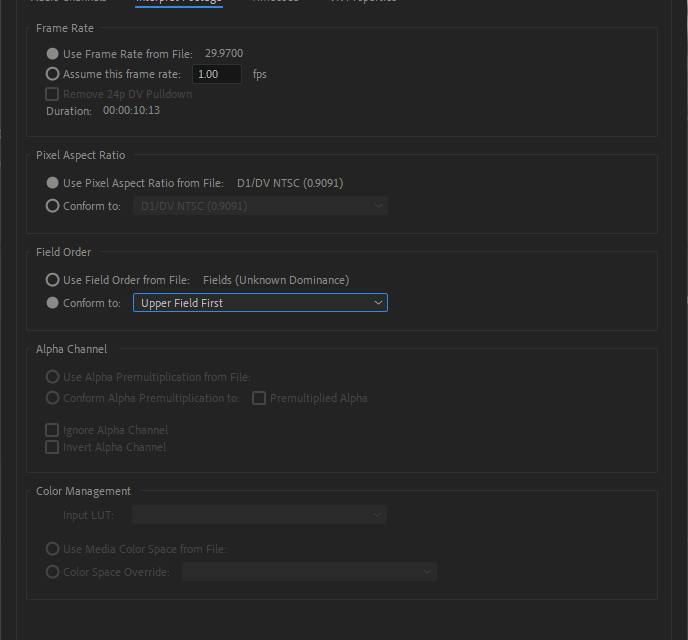
Task: Choose Conform to under Field Order
Action: pyautogui.click(x=53, y=303)
